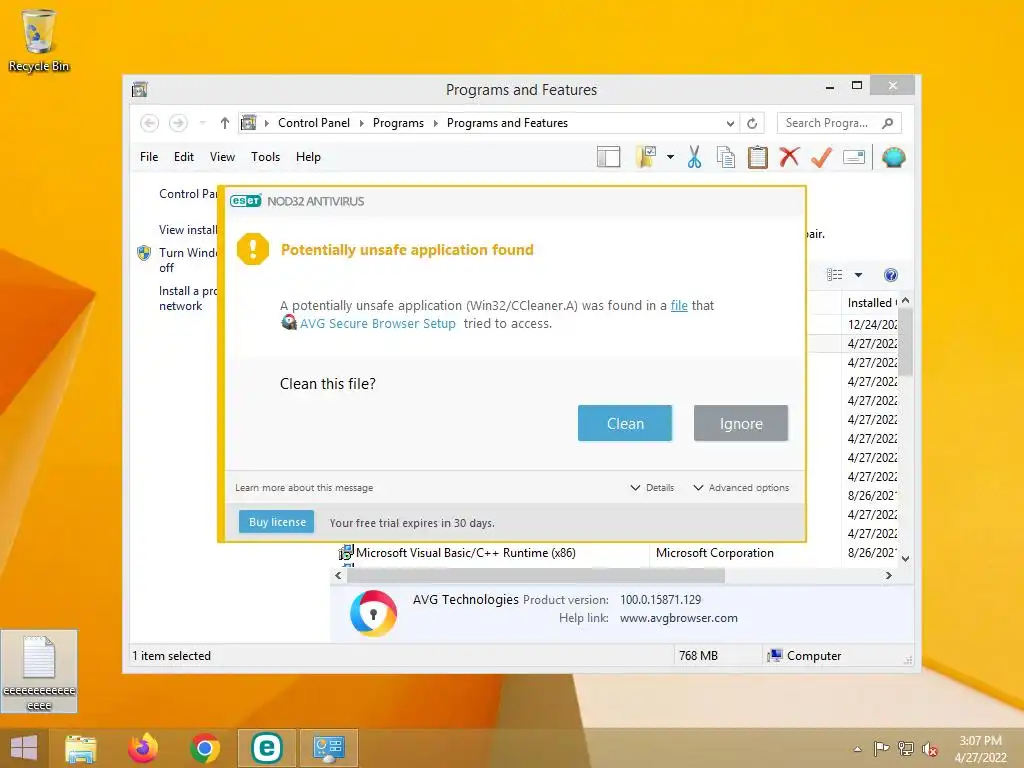The image size is (1024, 768).
Task: Open the Windows Start button
Action: pyautogui.click(x=24, y=748)
